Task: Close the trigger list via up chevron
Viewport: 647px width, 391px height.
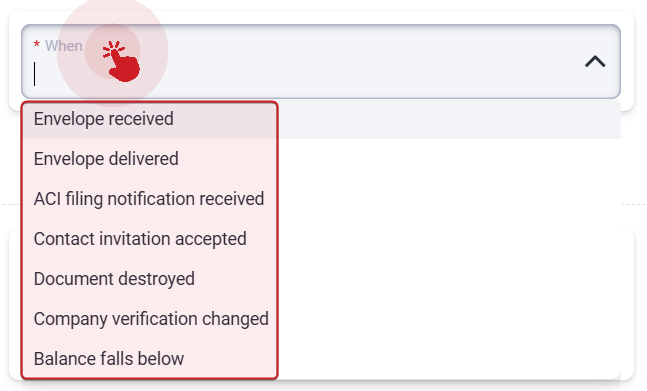Action: [x=595, y=61]
